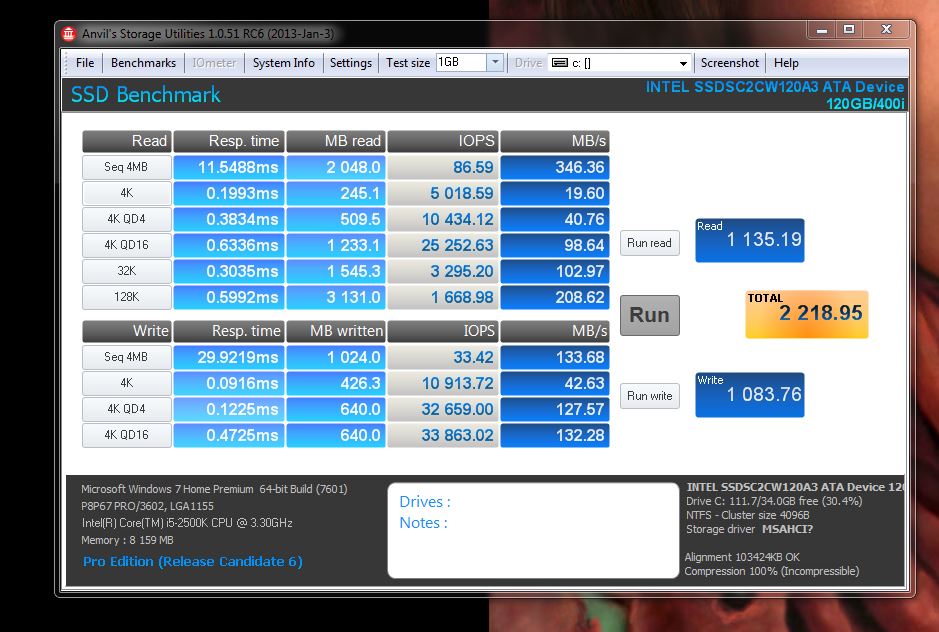This screenshot has height=632, width=939.
Task: Click the TOTAL score 2 218.95 box
Action: 807,314
